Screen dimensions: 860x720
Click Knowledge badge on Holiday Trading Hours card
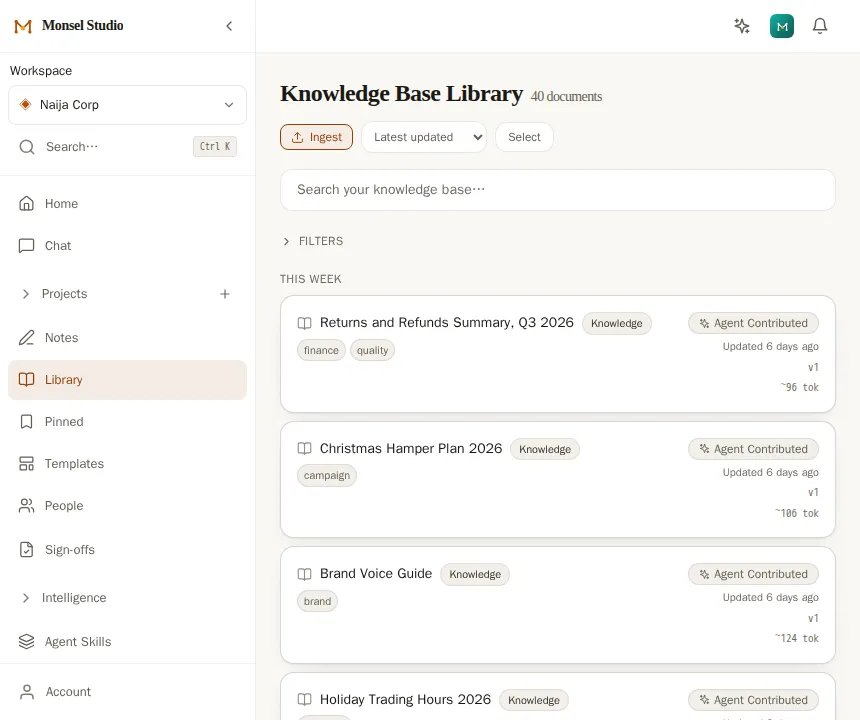click(x=534, y=700)
